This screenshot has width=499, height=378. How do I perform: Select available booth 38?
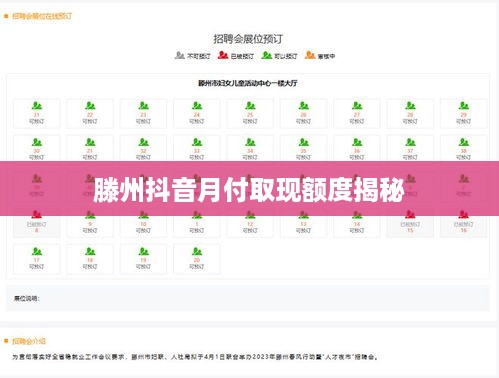click(x=463, y=149)
